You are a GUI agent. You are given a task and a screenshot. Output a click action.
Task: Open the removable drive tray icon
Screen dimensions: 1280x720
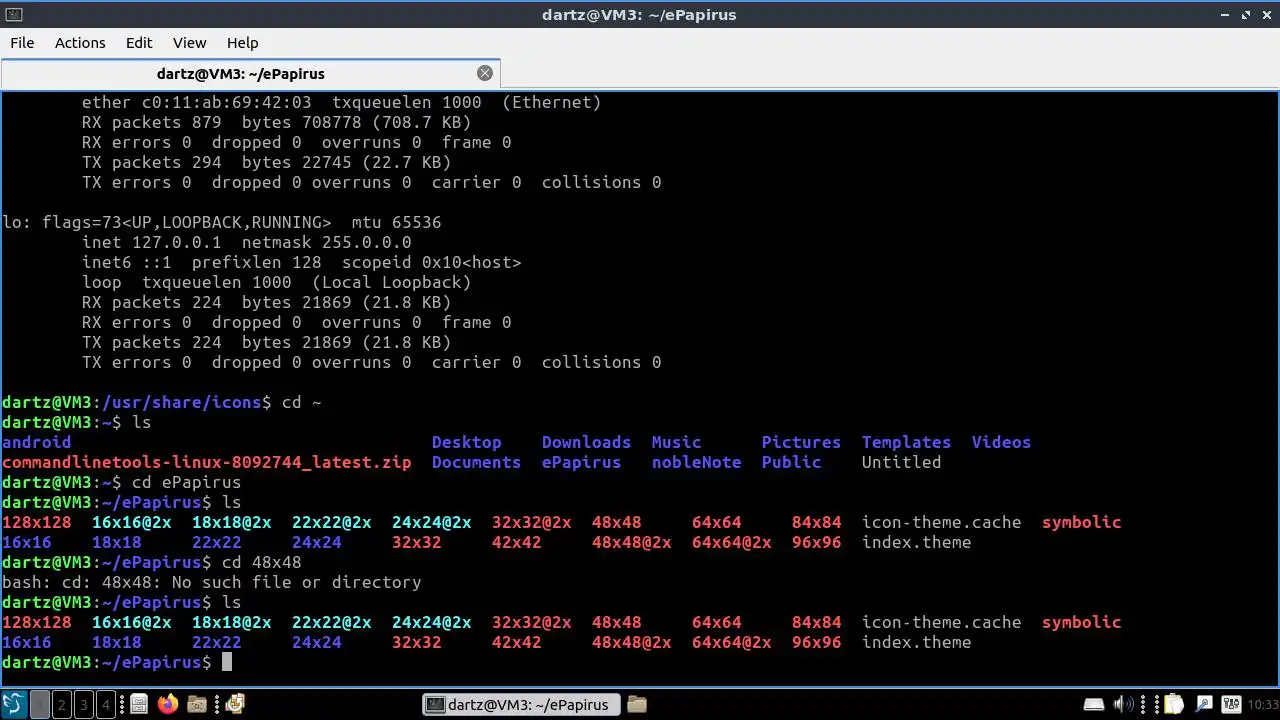(1094, 705)
